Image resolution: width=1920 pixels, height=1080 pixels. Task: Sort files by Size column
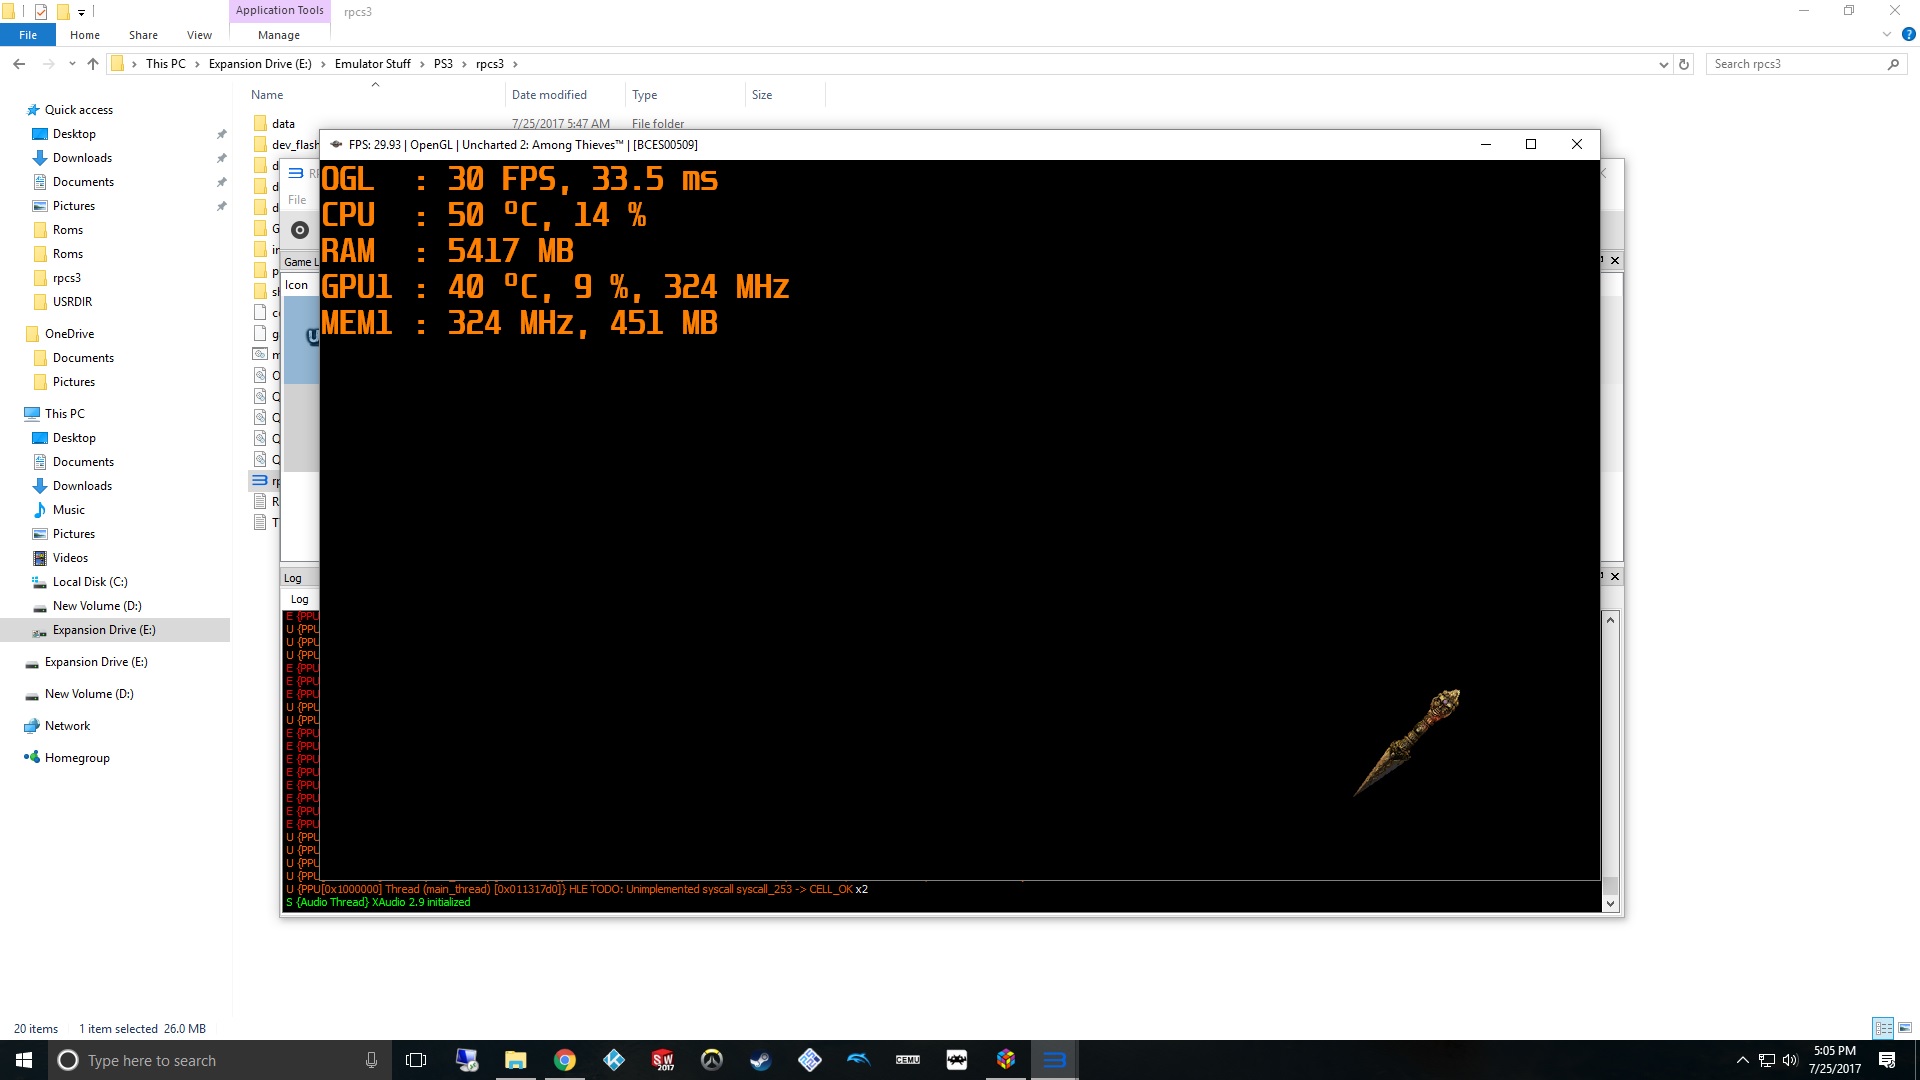click(762, 95)
